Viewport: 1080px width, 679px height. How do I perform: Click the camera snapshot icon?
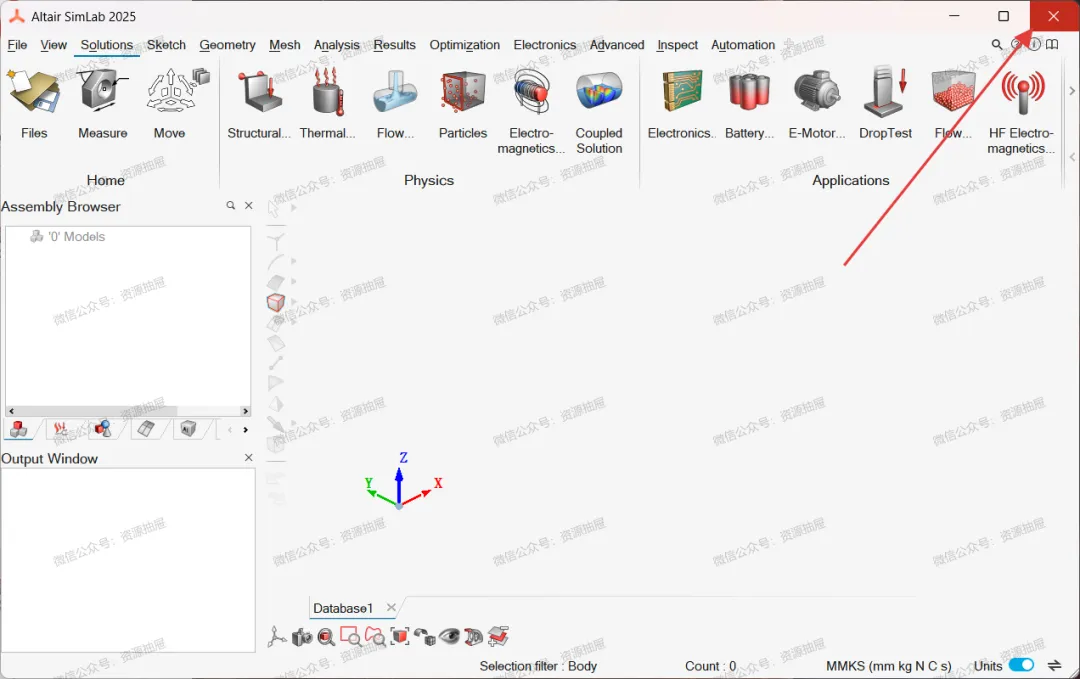[x=302, y=638]
